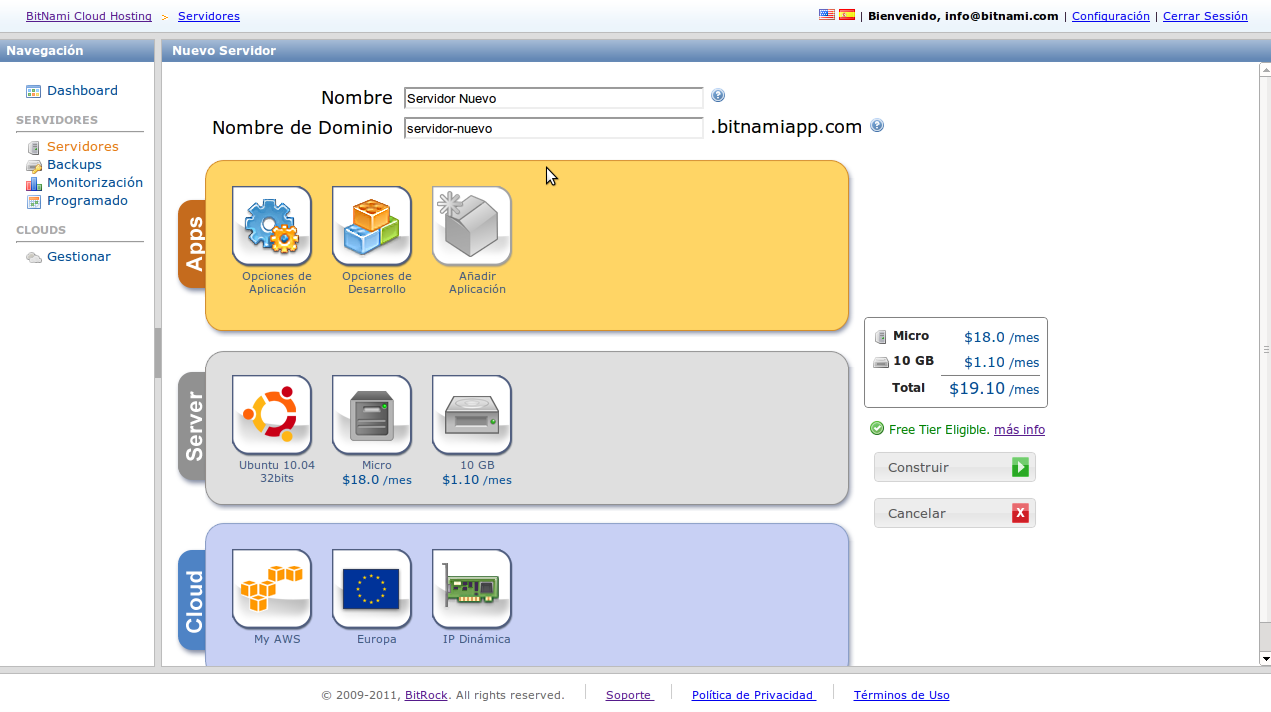1271x712 pixels.
Task: Switch language with the Spanish flag
Action: [847, 15]
